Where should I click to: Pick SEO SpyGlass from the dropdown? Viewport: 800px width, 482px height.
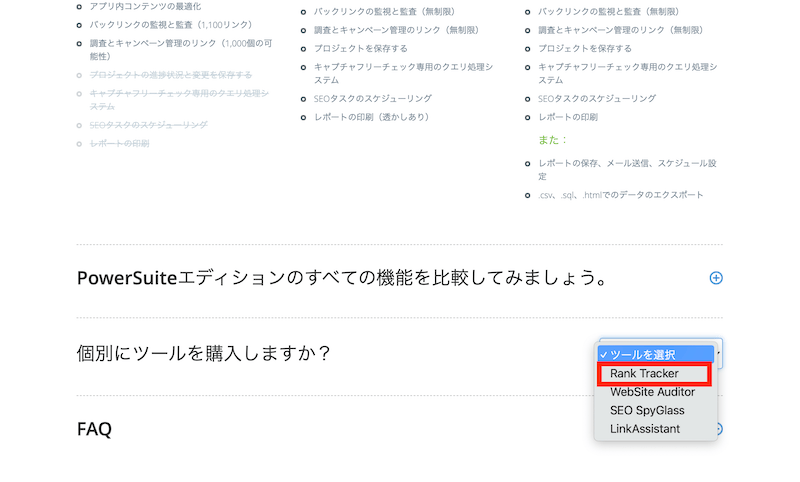point(647,411)
